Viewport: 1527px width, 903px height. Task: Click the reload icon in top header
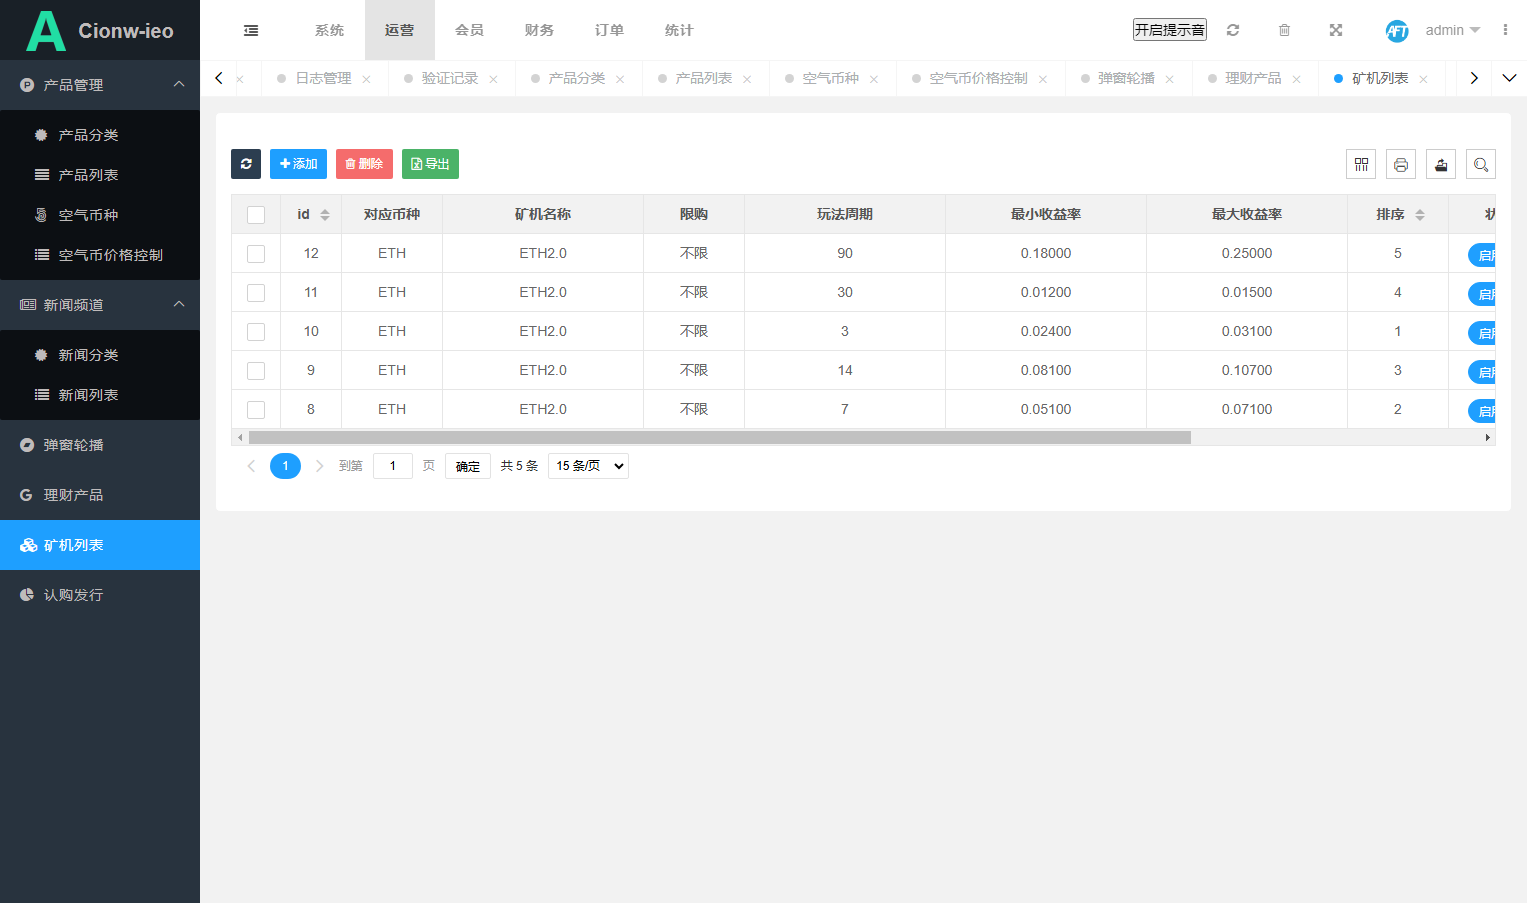pos(1233,30)
